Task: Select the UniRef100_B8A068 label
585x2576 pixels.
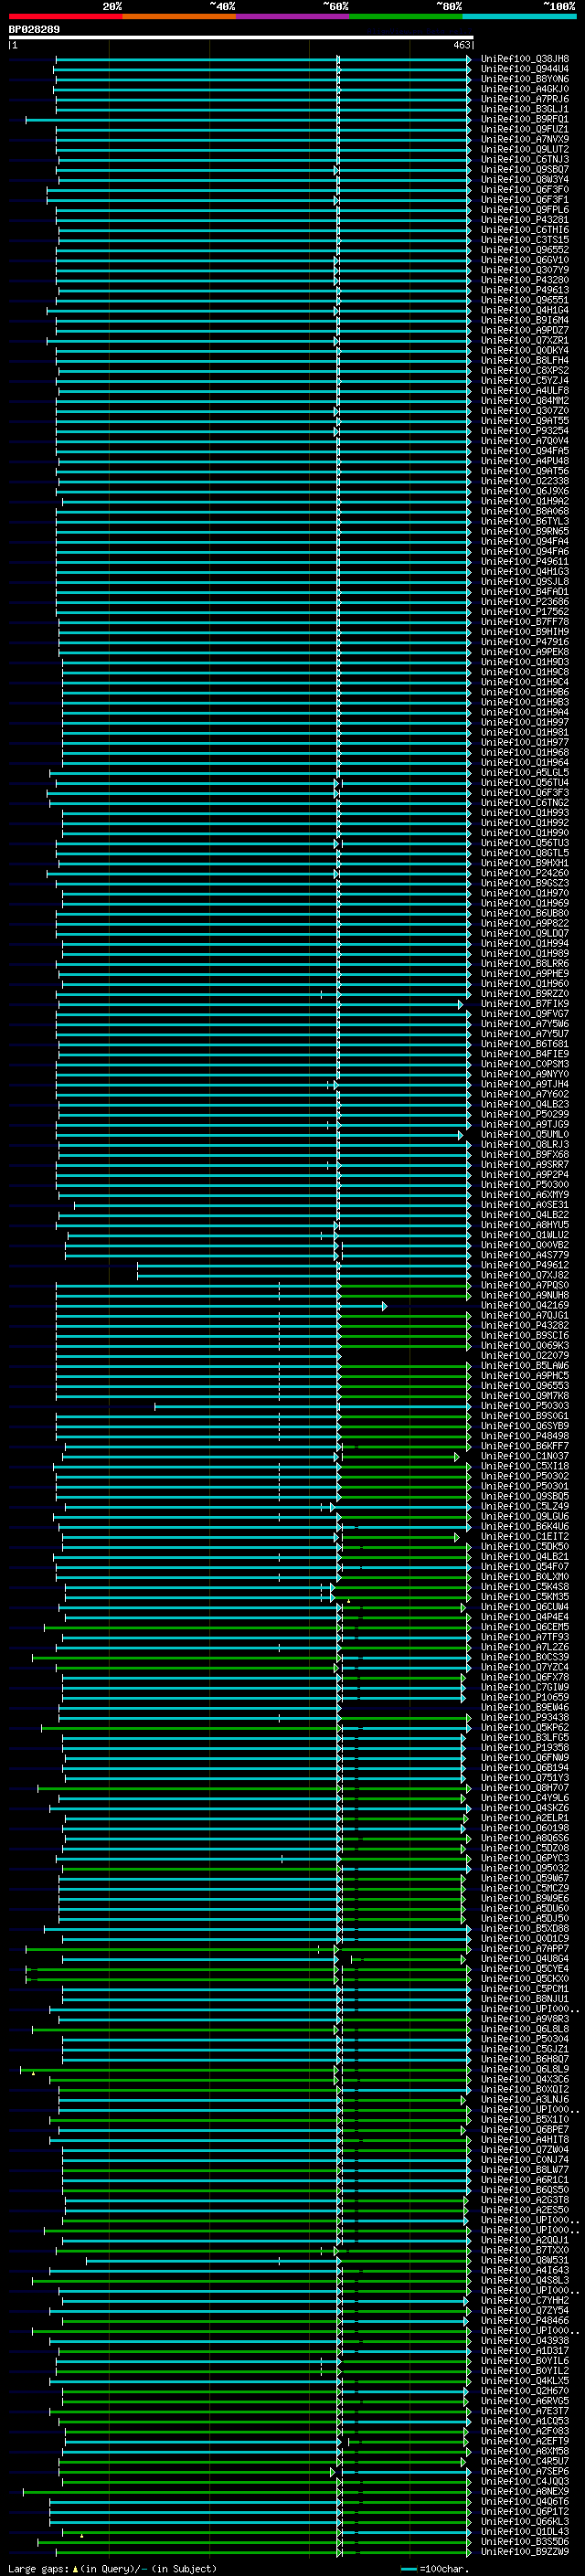Action: coord(524,511)
